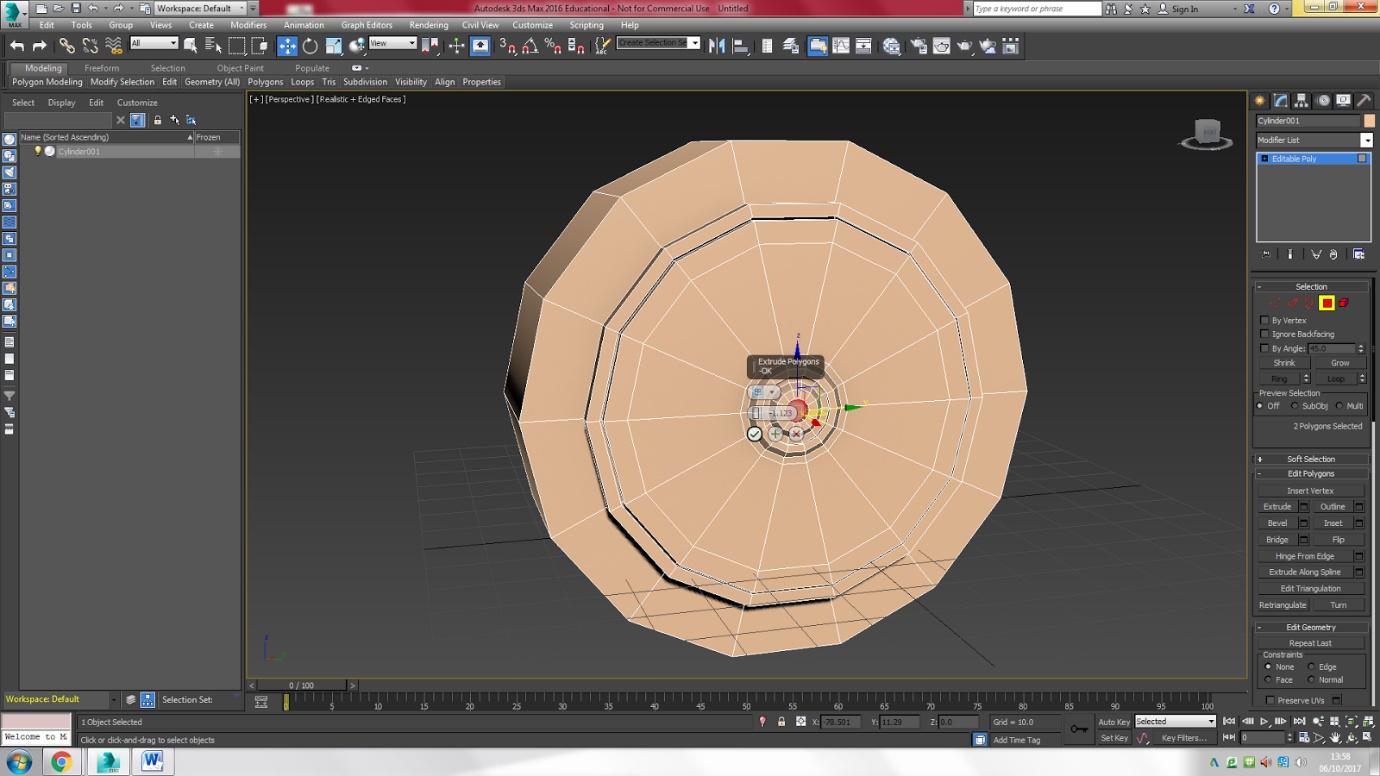Open the Create command panel tab
The height and width of the screenshot is (776, 1380).
tap(1260, 100)
